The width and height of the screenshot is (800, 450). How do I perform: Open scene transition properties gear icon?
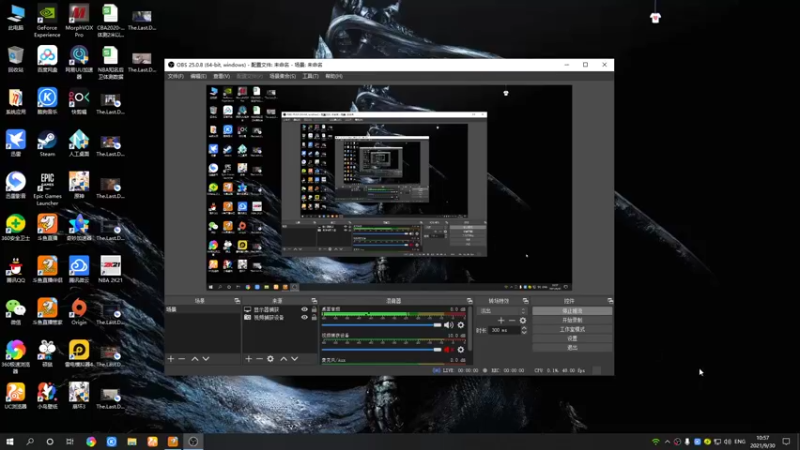point(522,320)
